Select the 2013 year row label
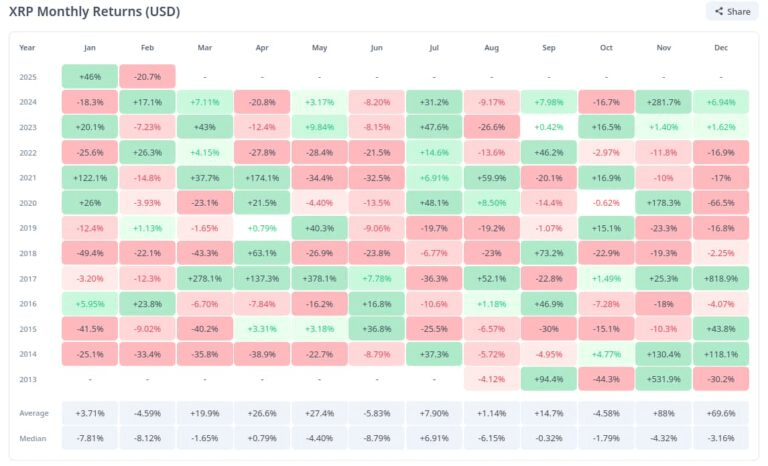Image resolution: width=768 pixels, height=466 pixels. pyautogui.click(x=27, y=378)
